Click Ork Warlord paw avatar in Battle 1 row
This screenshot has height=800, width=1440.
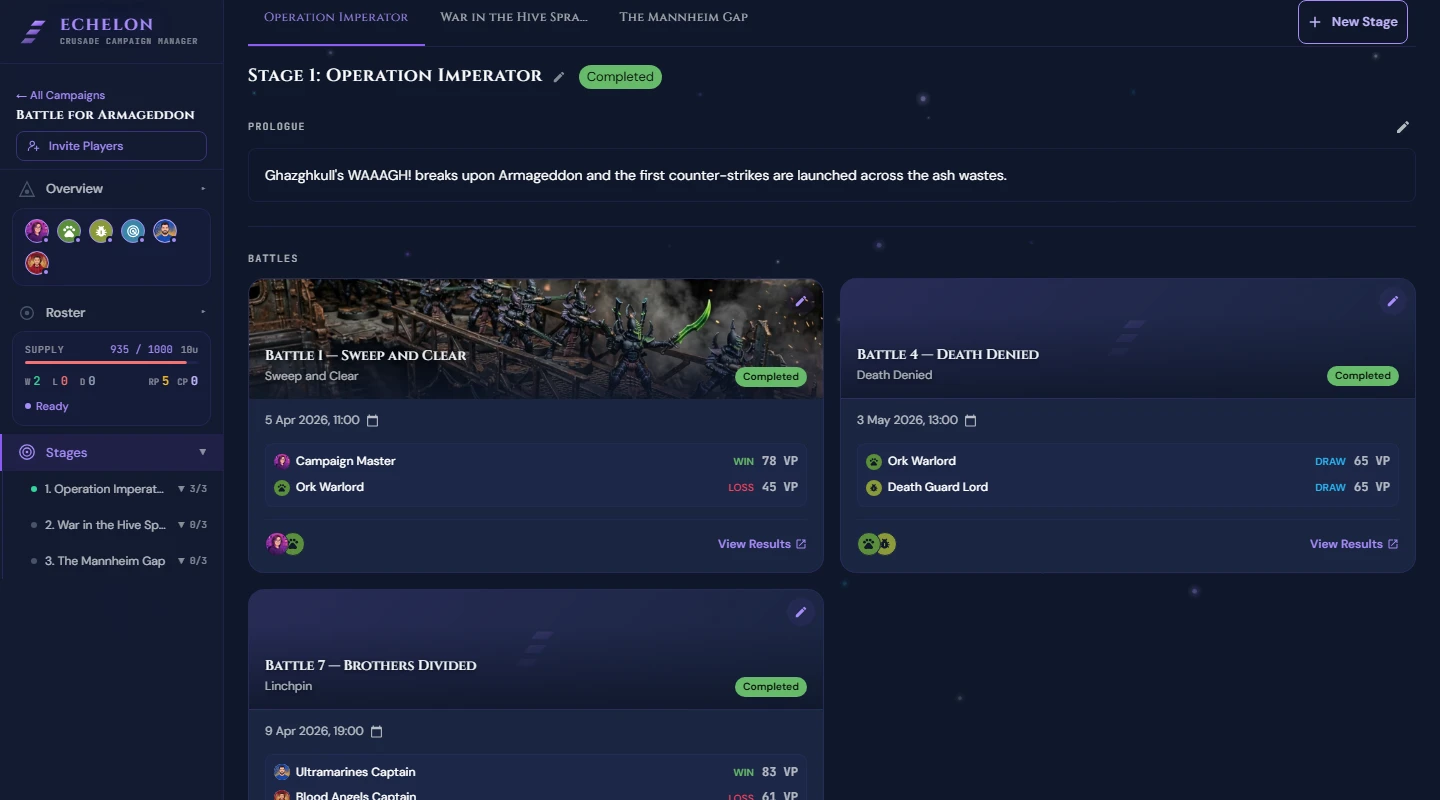pos(282,487)
